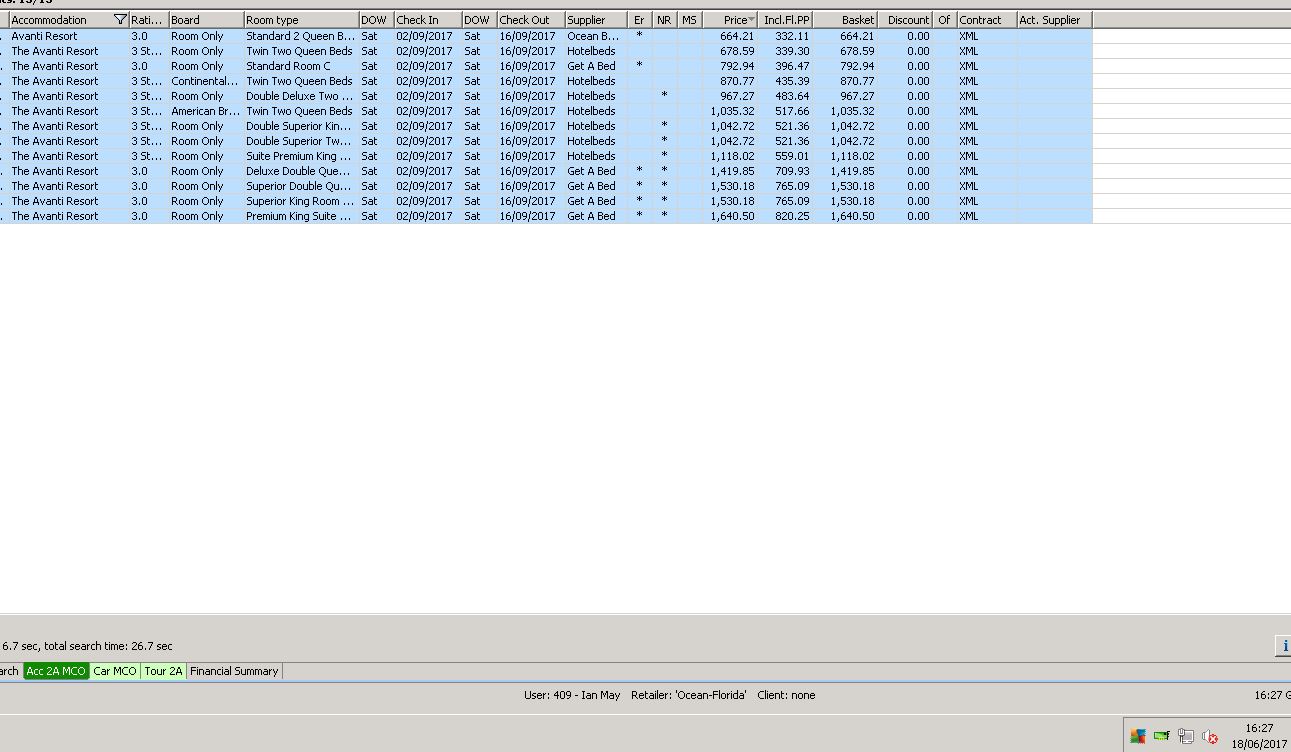Click the total search time status text
Screen dimensions: 1291x752
108,646
